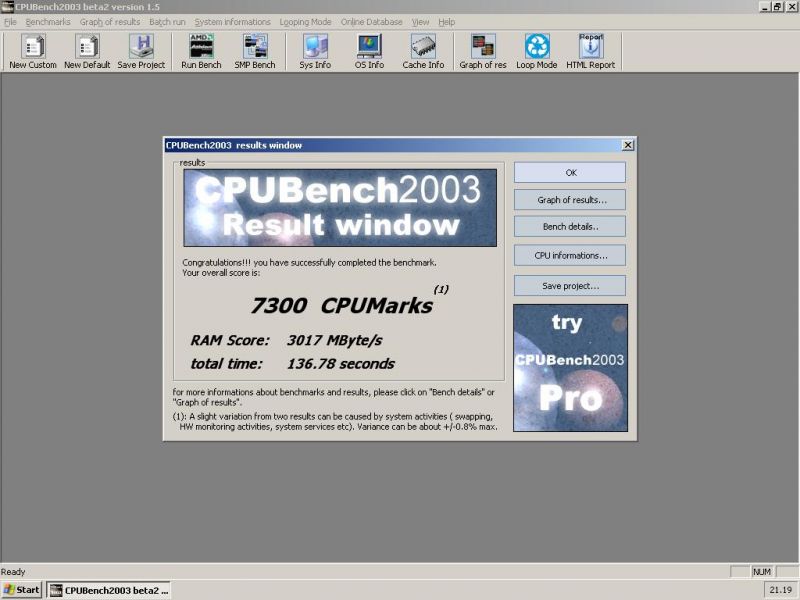800x600 pixels.
Task: Click the total time 136.78 seconds value
Action: (340, 364)
